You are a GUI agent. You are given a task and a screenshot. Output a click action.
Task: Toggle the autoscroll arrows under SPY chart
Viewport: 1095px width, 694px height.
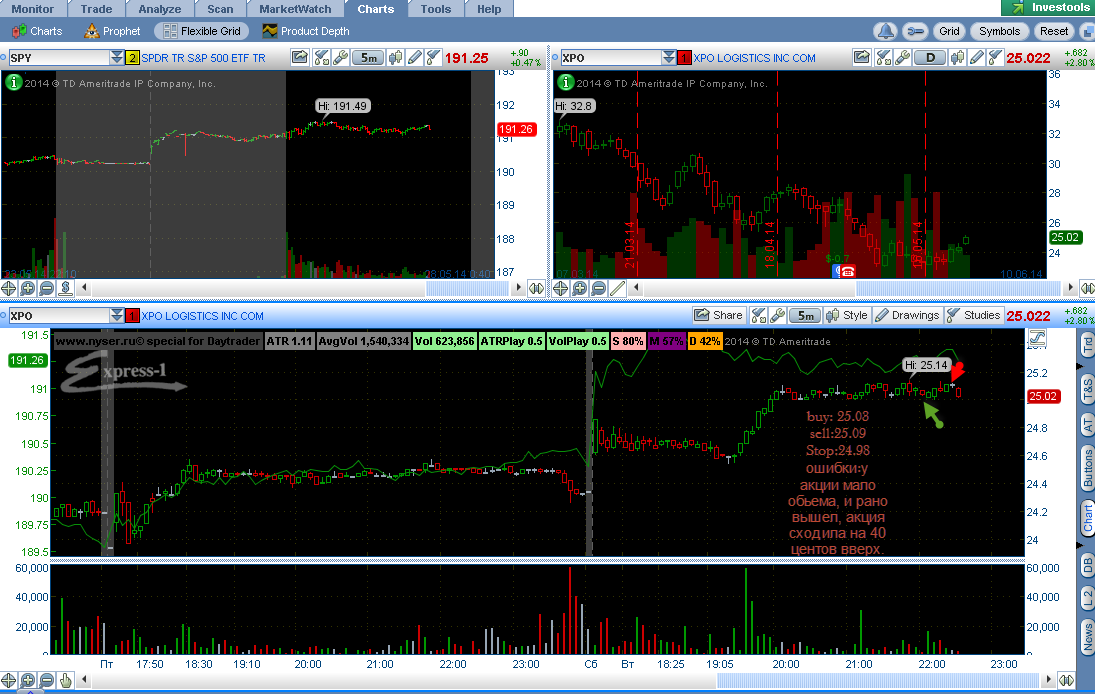[536, 288]
